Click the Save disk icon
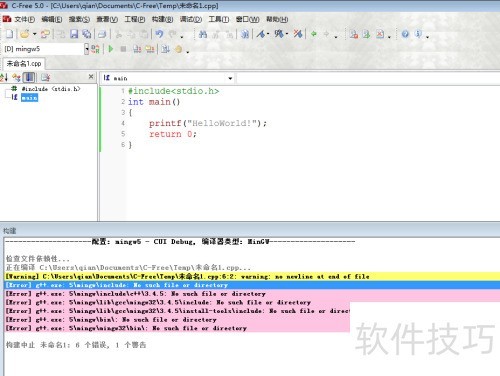Viewport: 500px width, 376px height. (x=74, y=34)
